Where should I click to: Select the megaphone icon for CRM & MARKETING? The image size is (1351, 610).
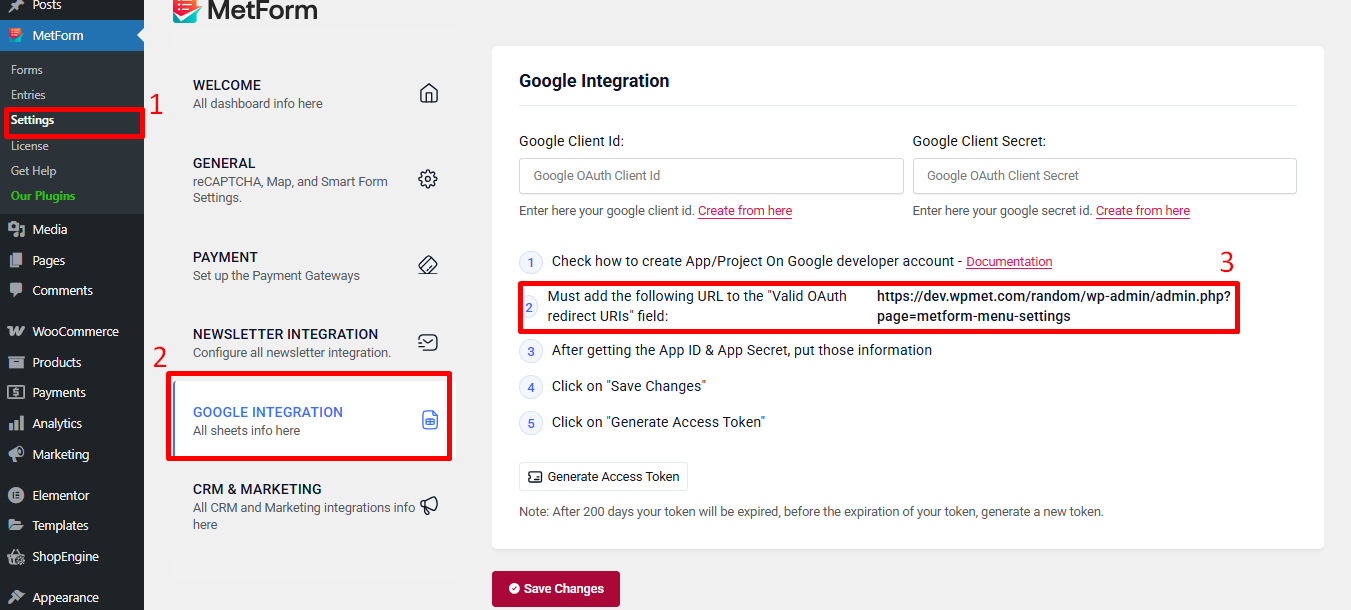(x=429, y=505)
